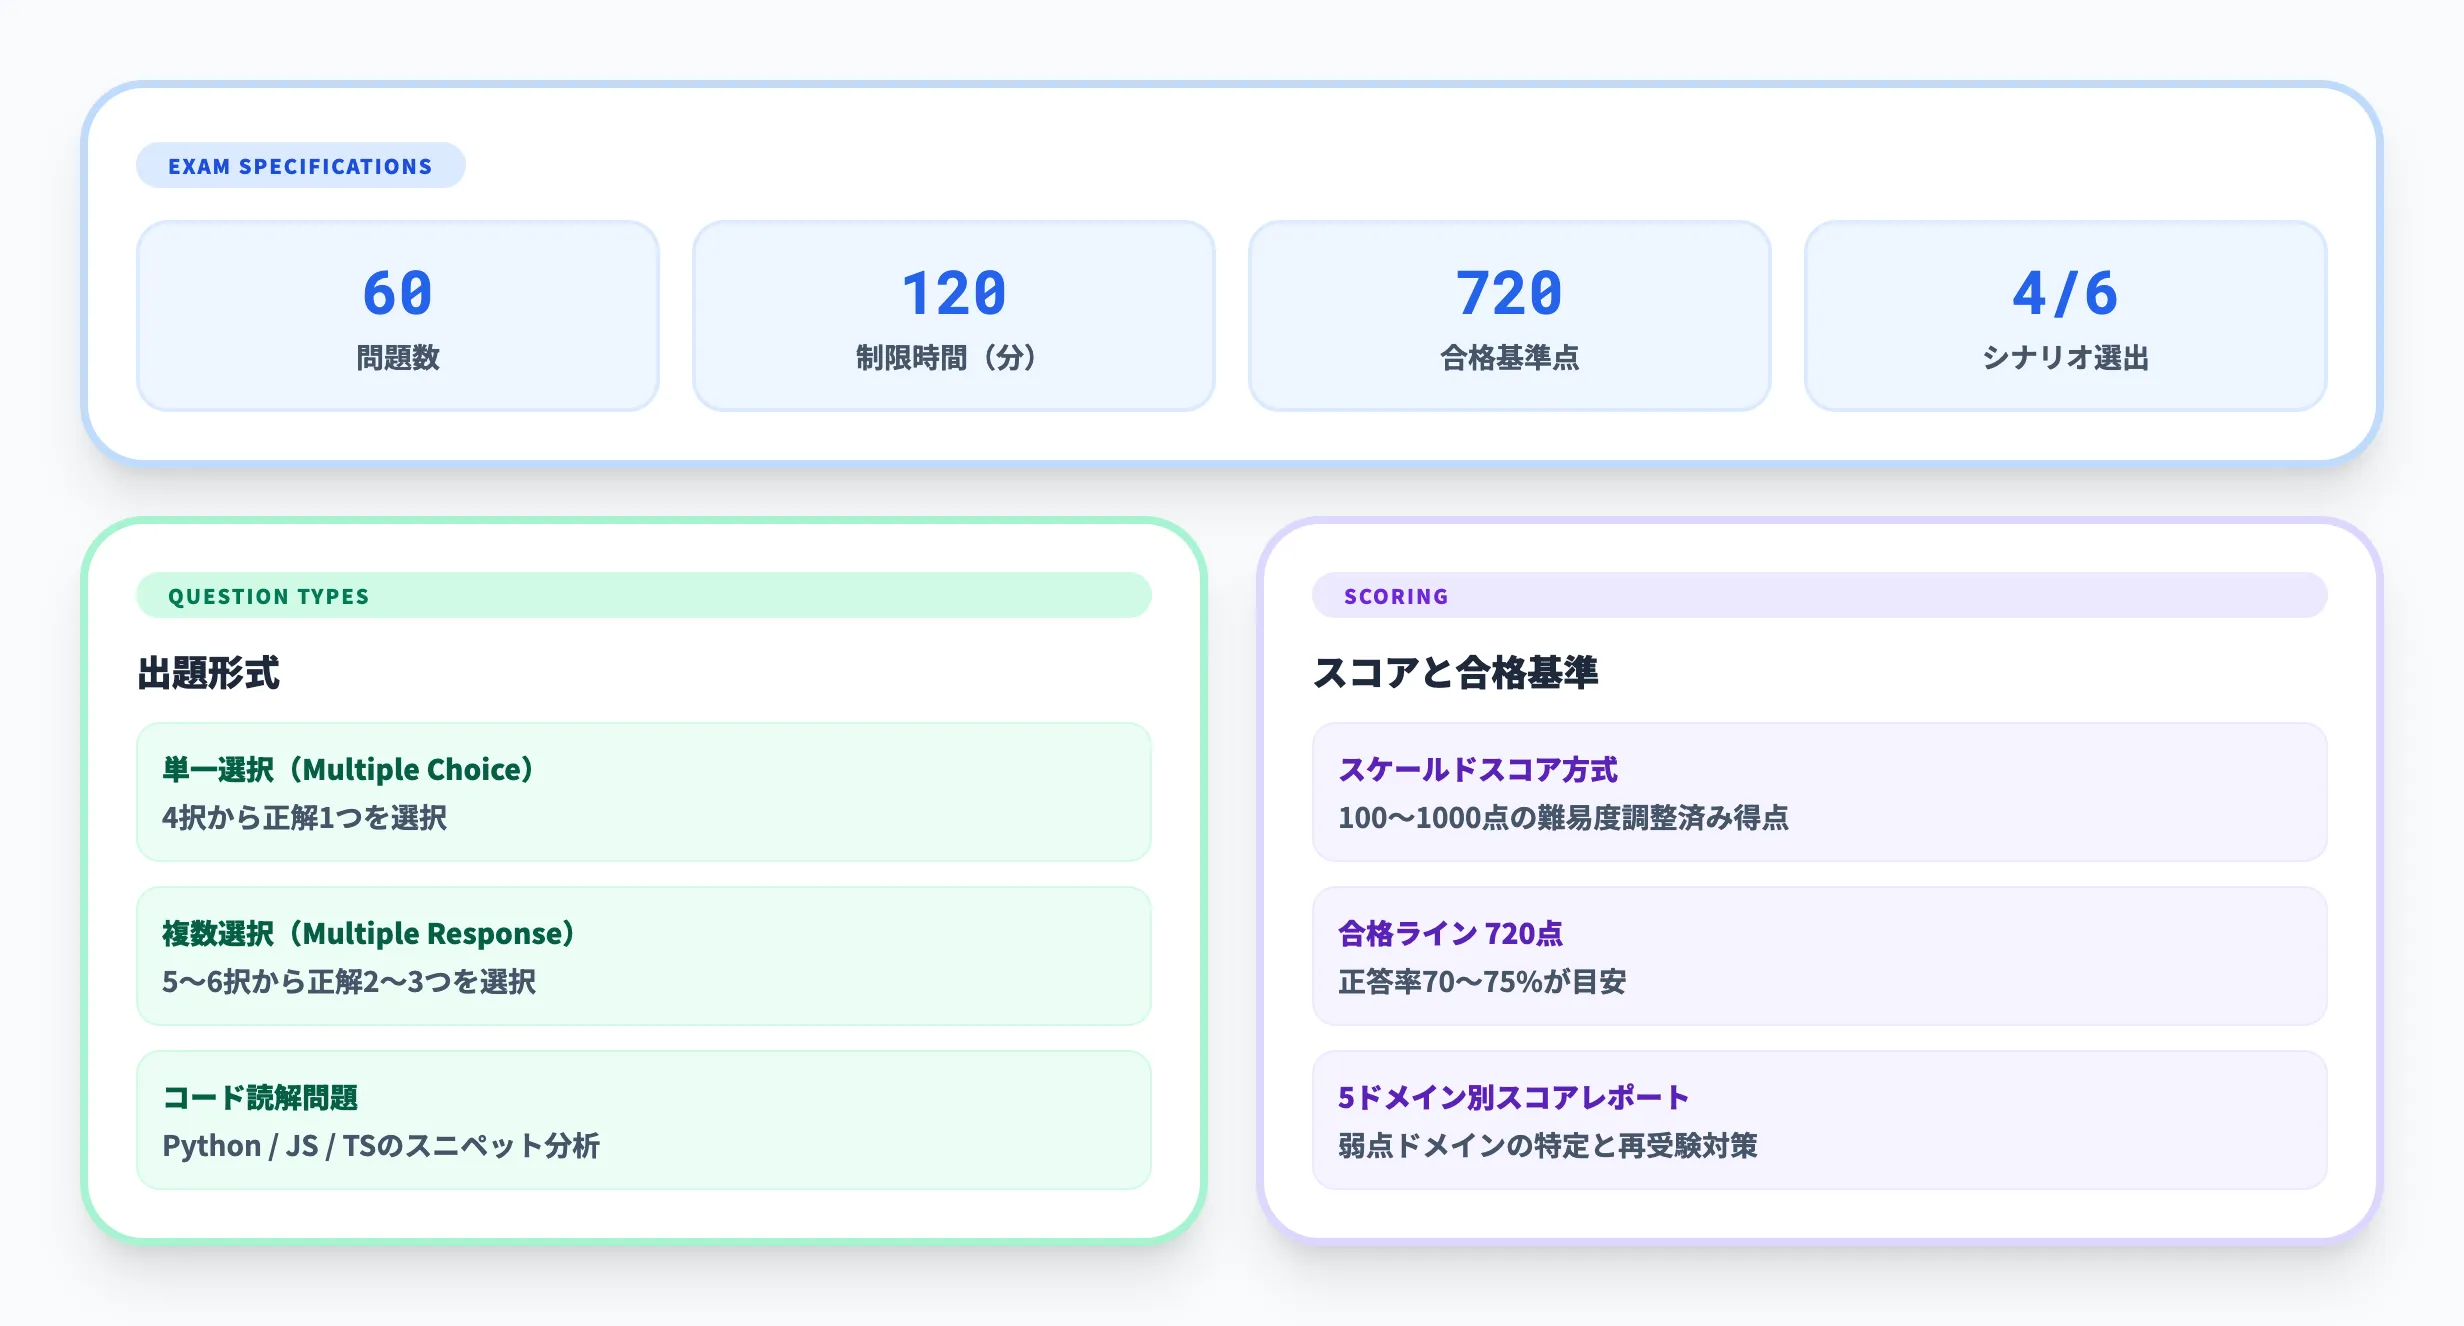Open the 複数選択（Multiple Response）item
This screenshot has width=2464, height=1326.
coord(644,956)
